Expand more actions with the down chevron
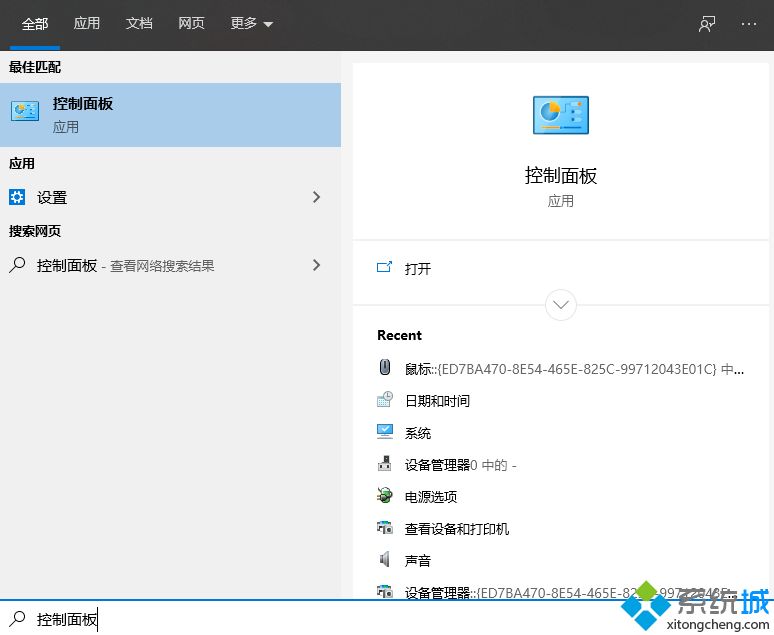This screenshot has height=635, width=774. pyautogui.click(x=561, y=305)
